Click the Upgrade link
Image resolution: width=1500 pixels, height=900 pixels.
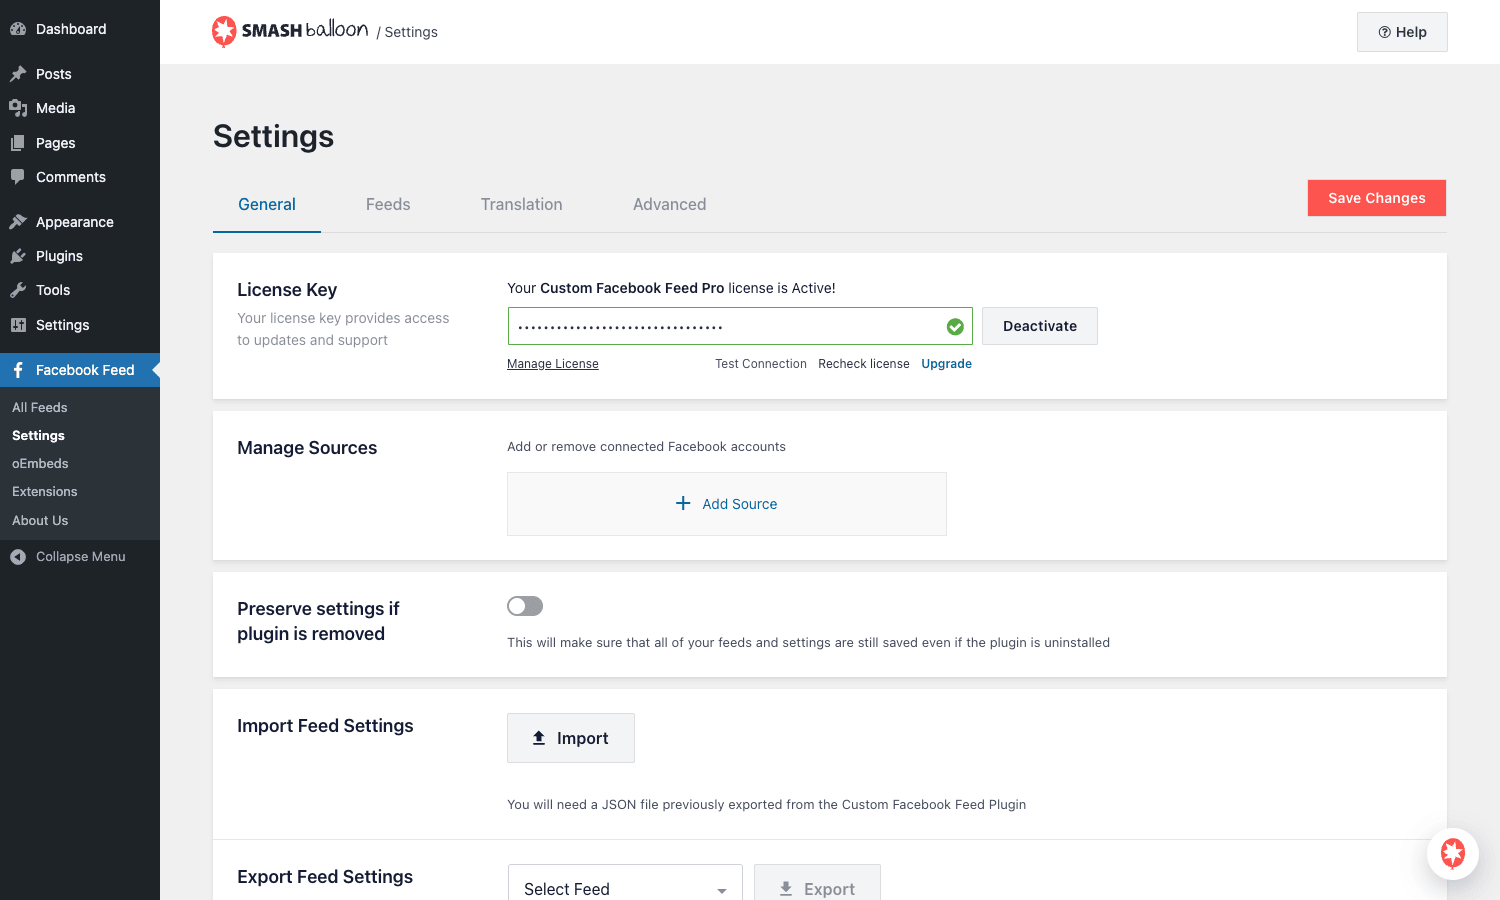[x=946, y=364]
